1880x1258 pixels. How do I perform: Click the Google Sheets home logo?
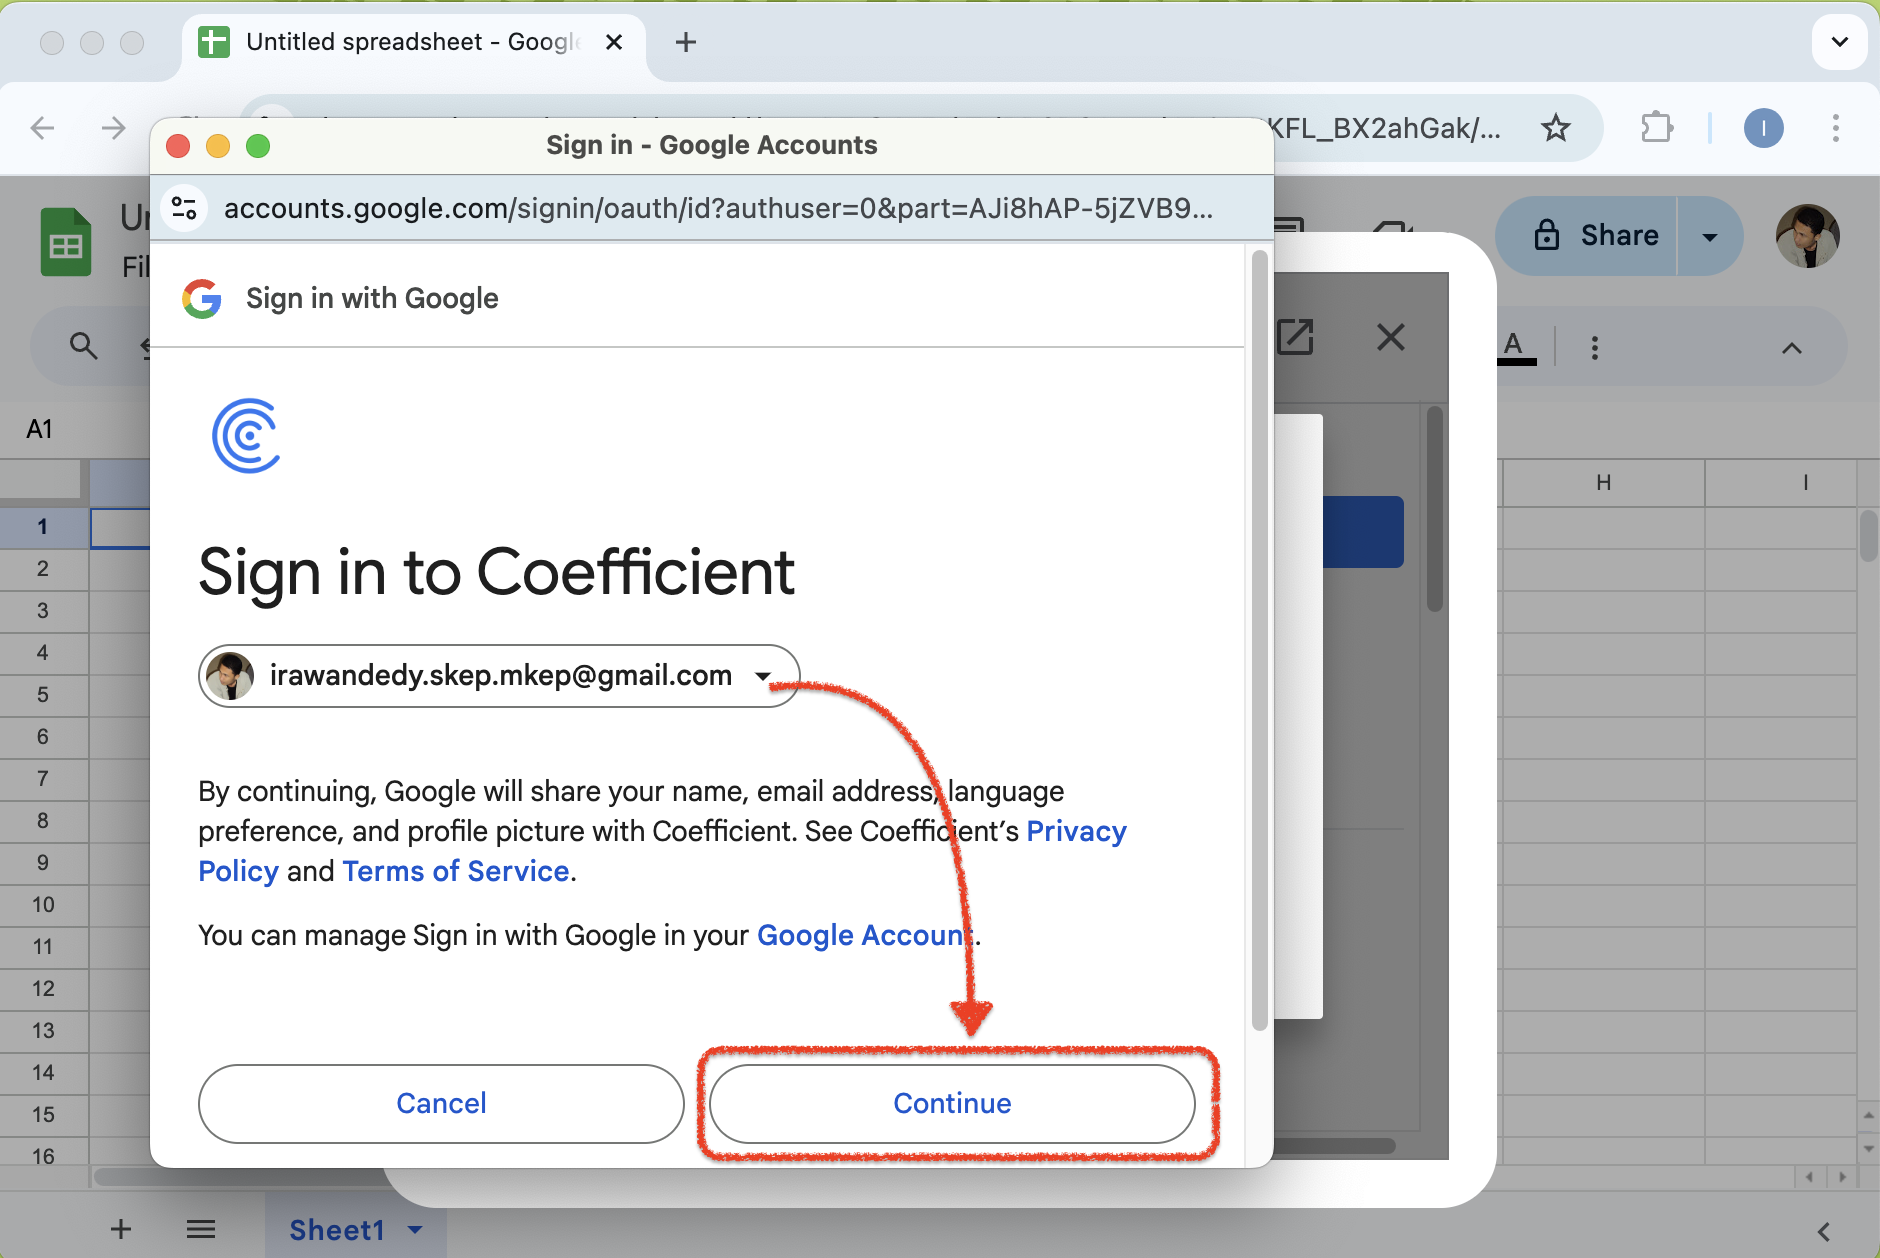pyautogui.click(x=65, y=241)
